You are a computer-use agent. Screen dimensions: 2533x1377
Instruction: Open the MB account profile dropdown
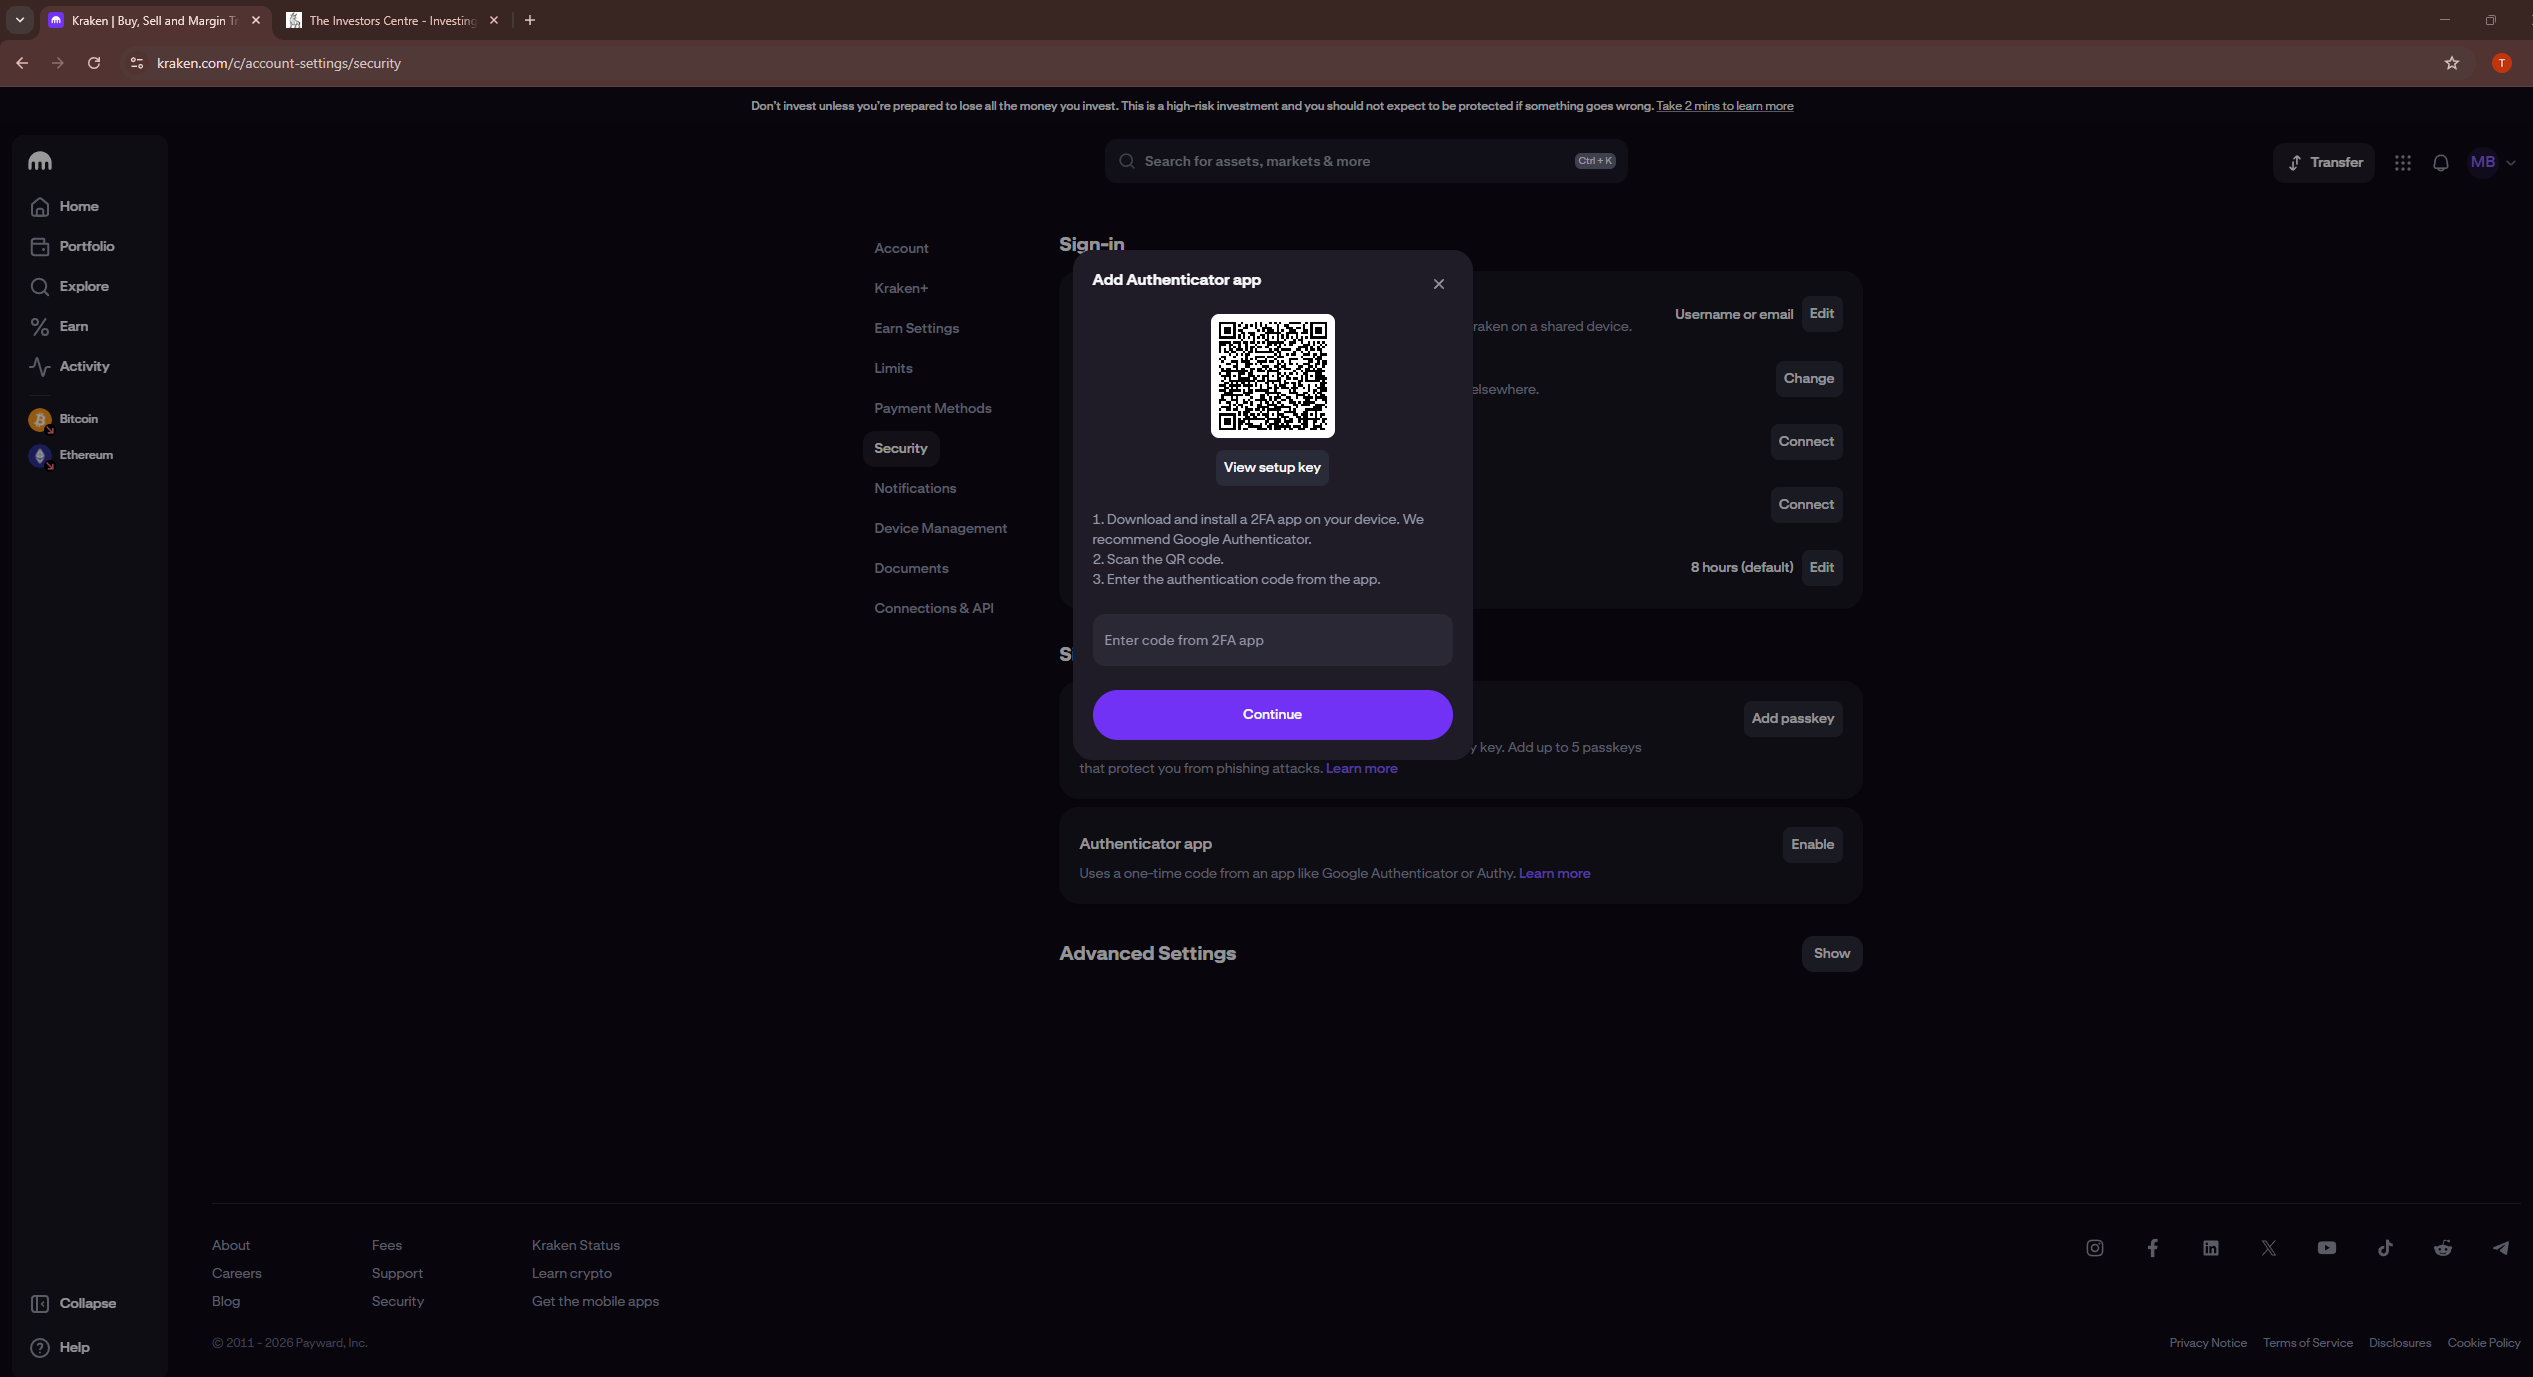coord(2492,162)
